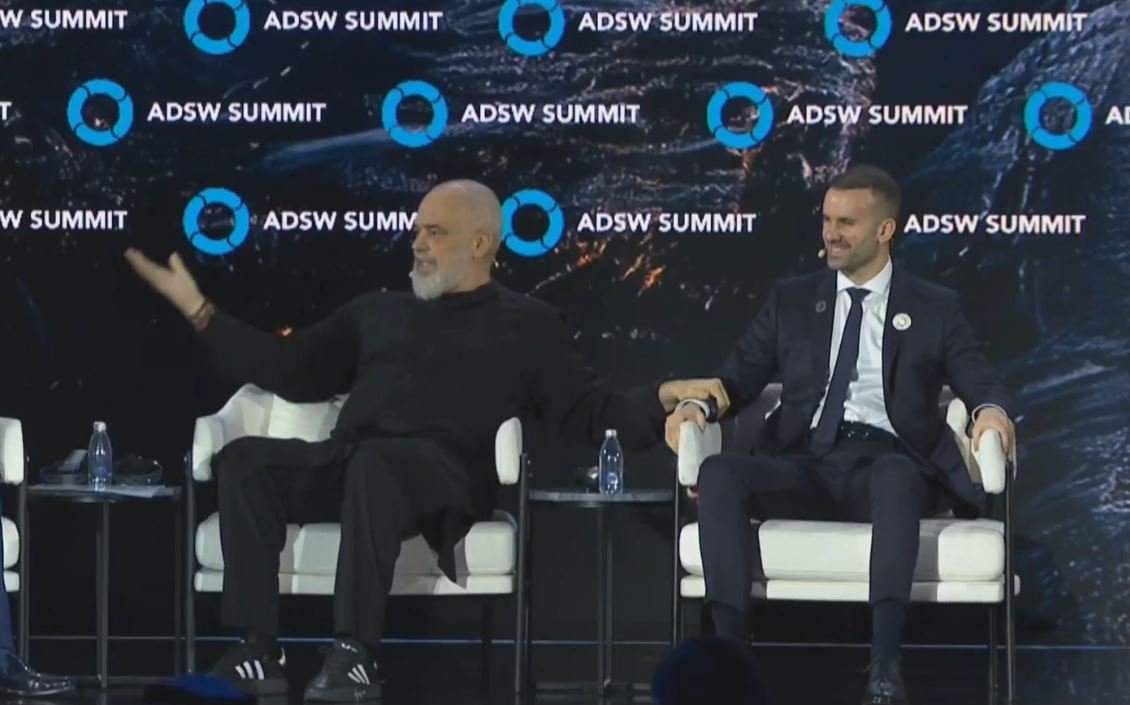The width and height of the screenshot is (1130, 705).
Task: Click the ADSW SUMMIT text partly hidden by bald head
Action: [x=339, y=221]
